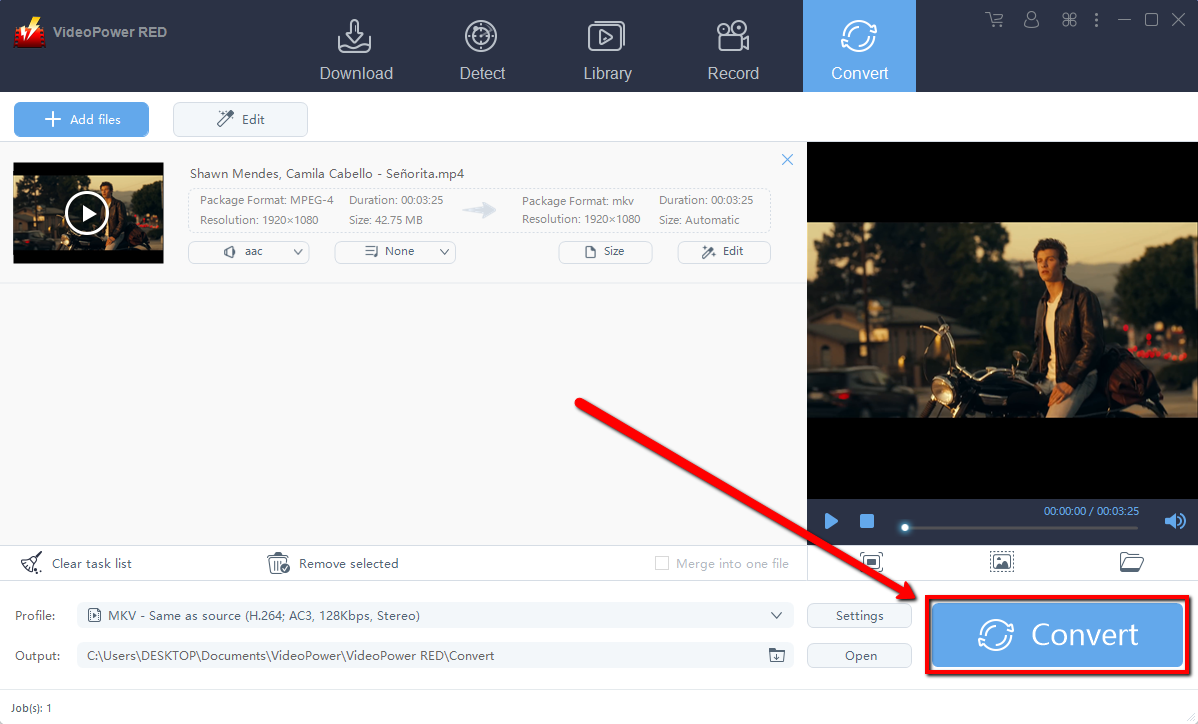
Task: Open the shopping cart in the title bar
Action: coord(994,19)
